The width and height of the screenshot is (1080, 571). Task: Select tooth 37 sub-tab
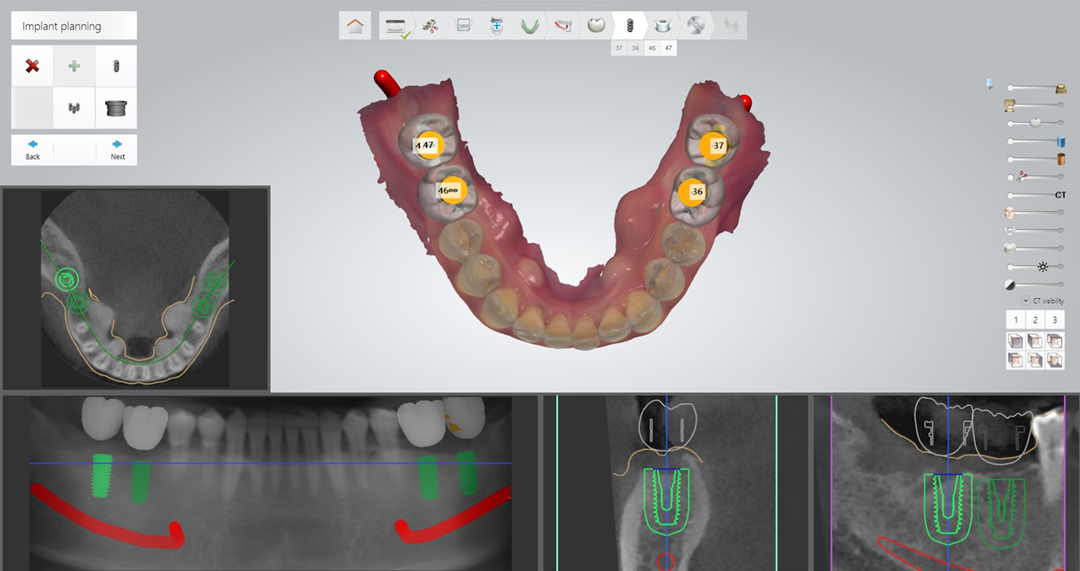[619, 48]
